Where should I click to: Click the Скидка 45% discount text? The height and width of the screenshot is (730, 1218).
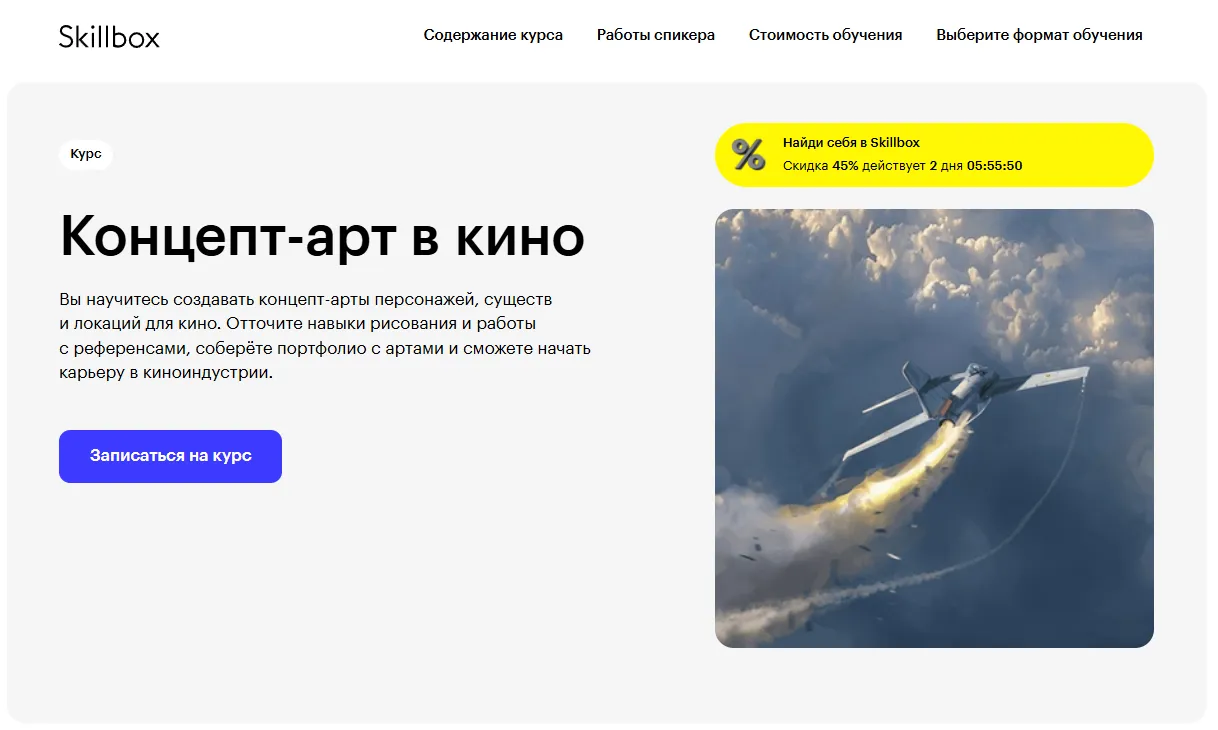coord(821,166)
